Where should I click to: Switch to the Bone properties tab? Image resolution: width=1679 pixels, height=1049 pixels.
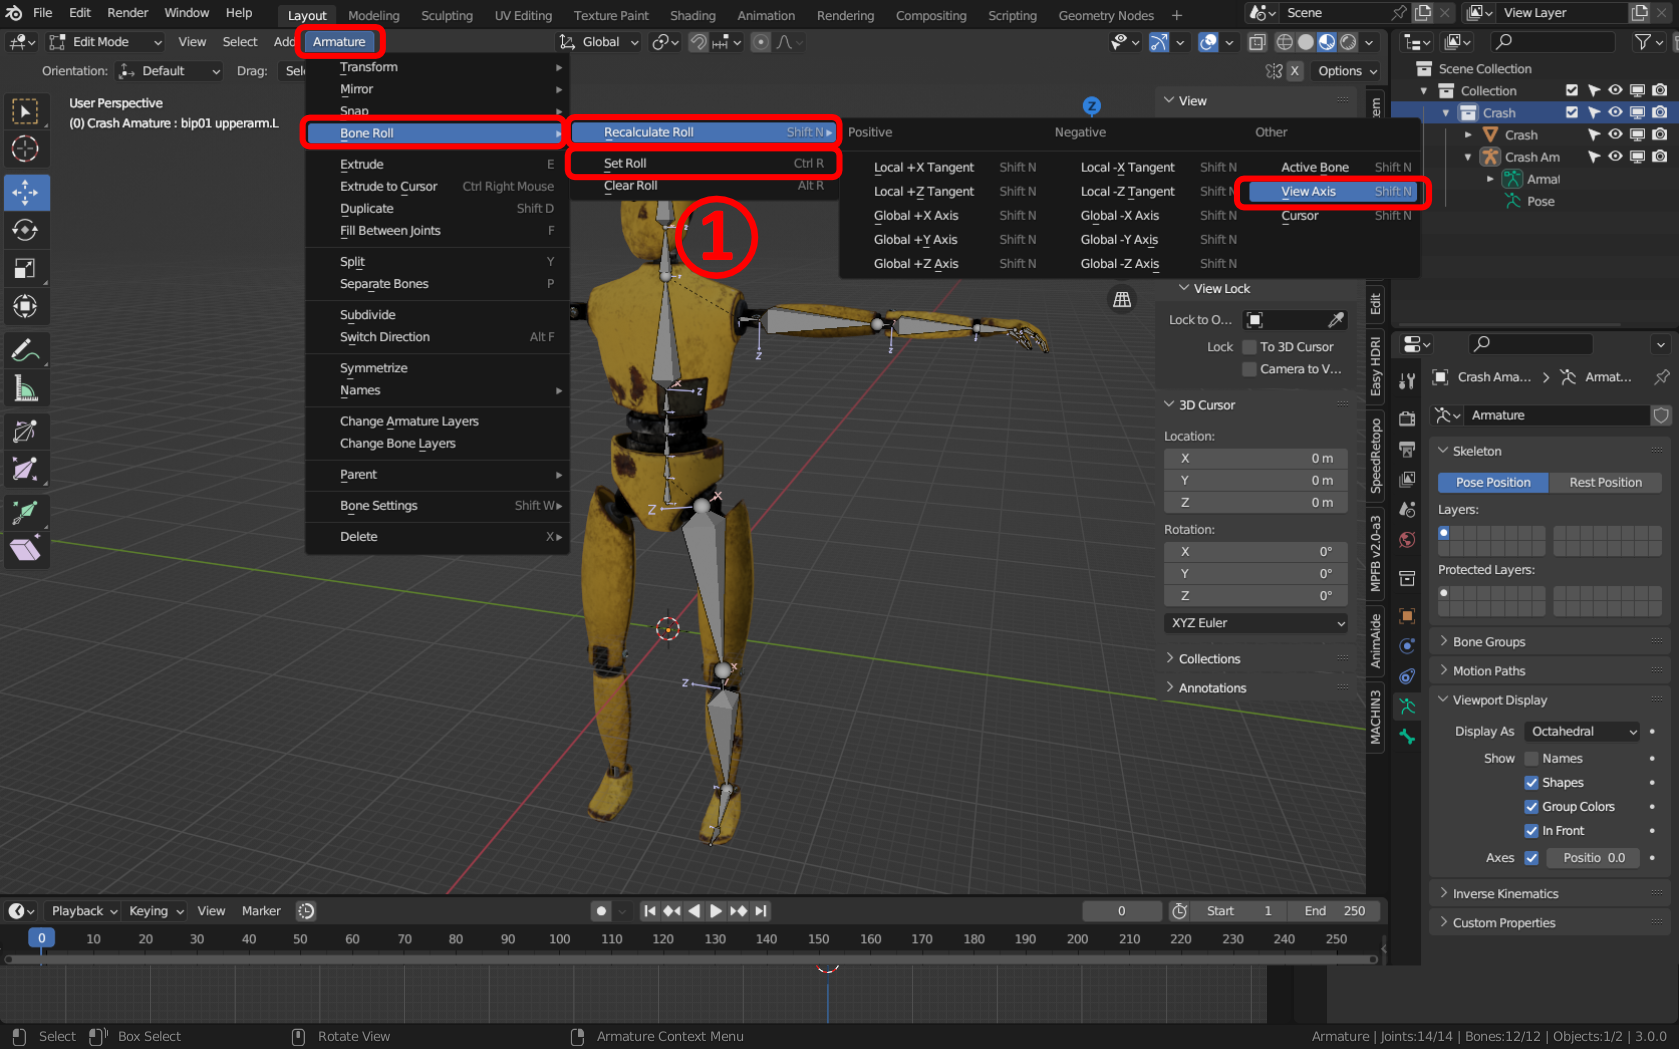[1407, 737]
